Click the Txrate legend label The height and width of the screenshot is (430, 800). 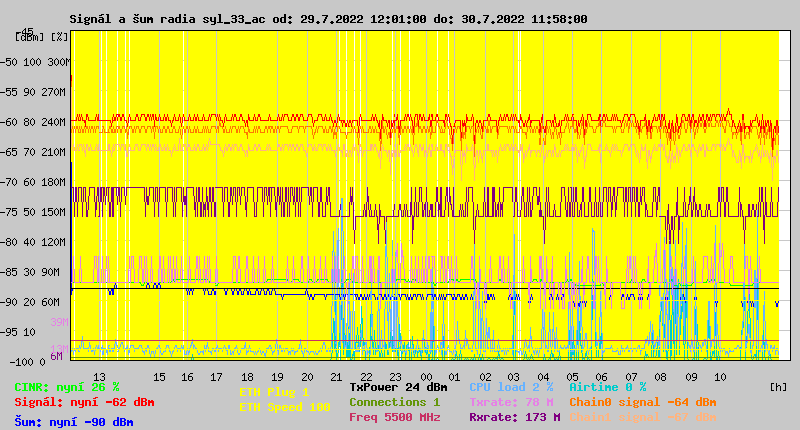(x=510, y=402)
